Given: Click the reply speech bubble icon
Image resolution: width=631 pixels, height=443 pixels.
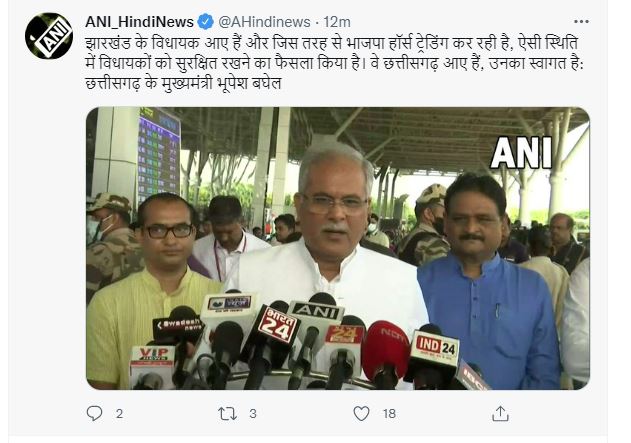Looking at the screenshot, I should (95, 413).
